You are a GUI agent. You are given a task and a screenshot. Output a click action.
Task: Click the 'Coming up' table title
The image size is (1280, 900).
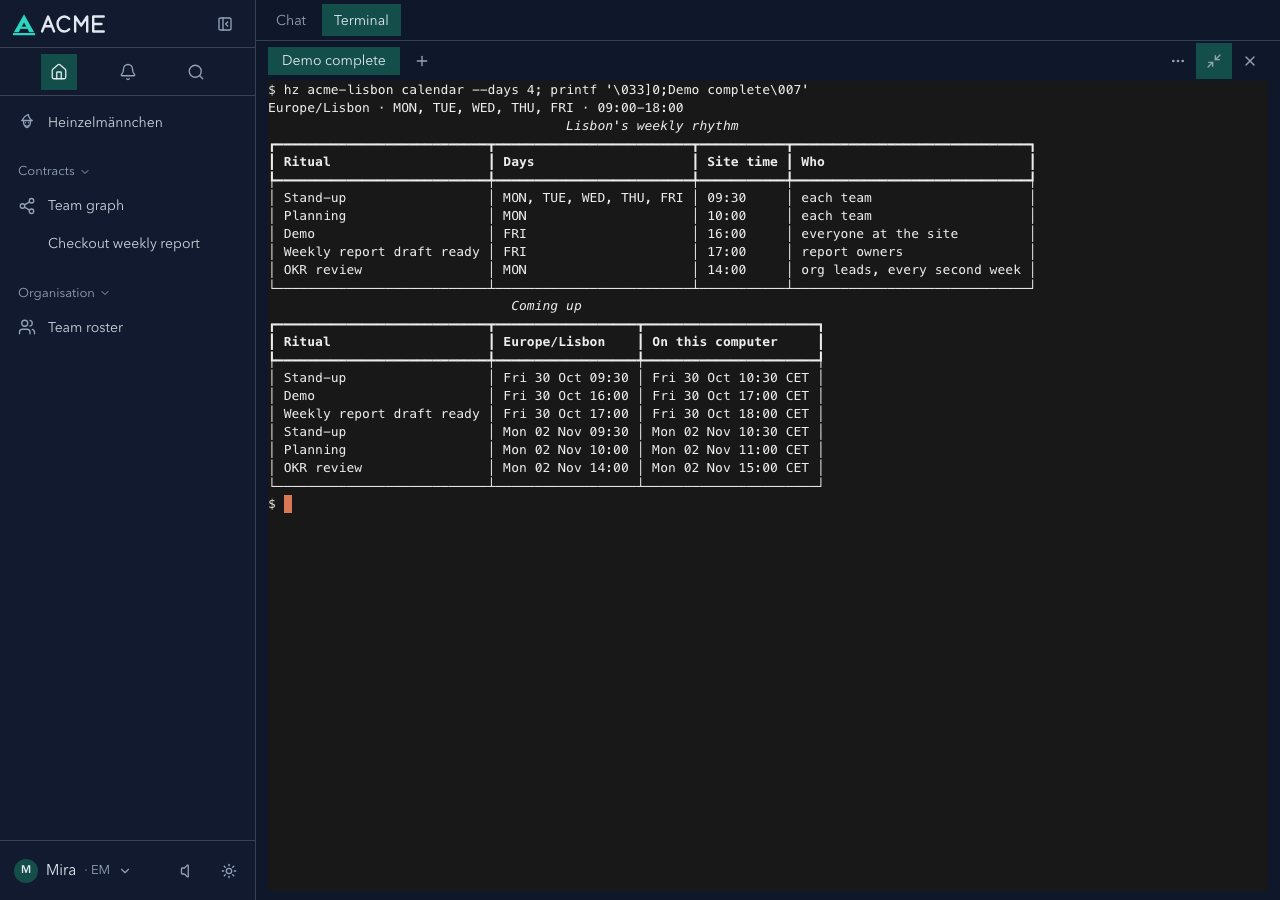point(546,306)
